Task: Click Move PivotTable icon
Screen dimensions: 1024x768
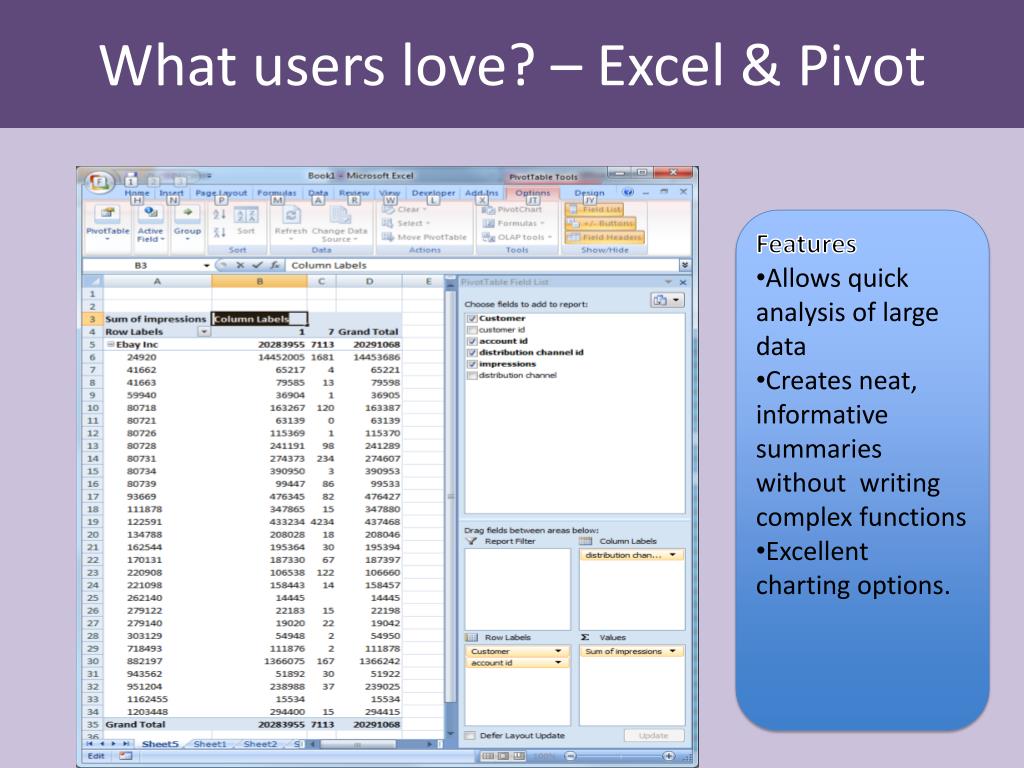Action: click(x=388, y=236)
